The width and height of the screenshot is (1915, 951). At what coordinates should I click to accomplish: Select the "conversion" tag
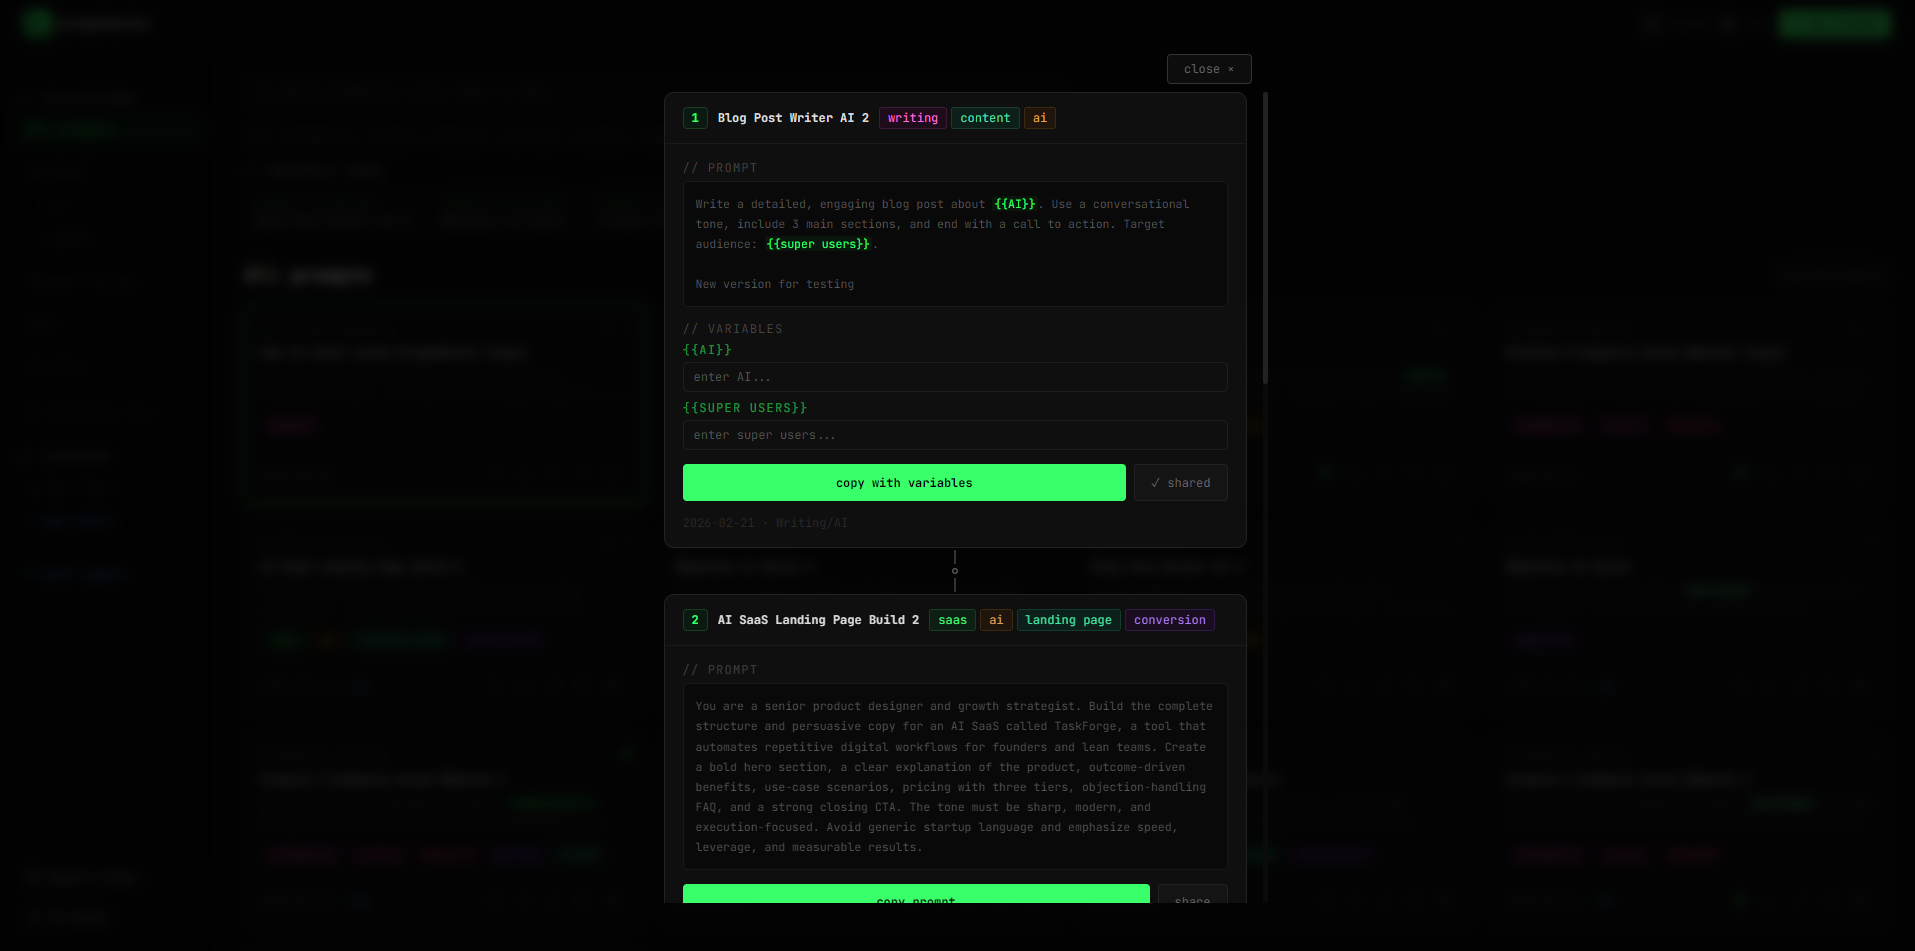[1169, 619]
